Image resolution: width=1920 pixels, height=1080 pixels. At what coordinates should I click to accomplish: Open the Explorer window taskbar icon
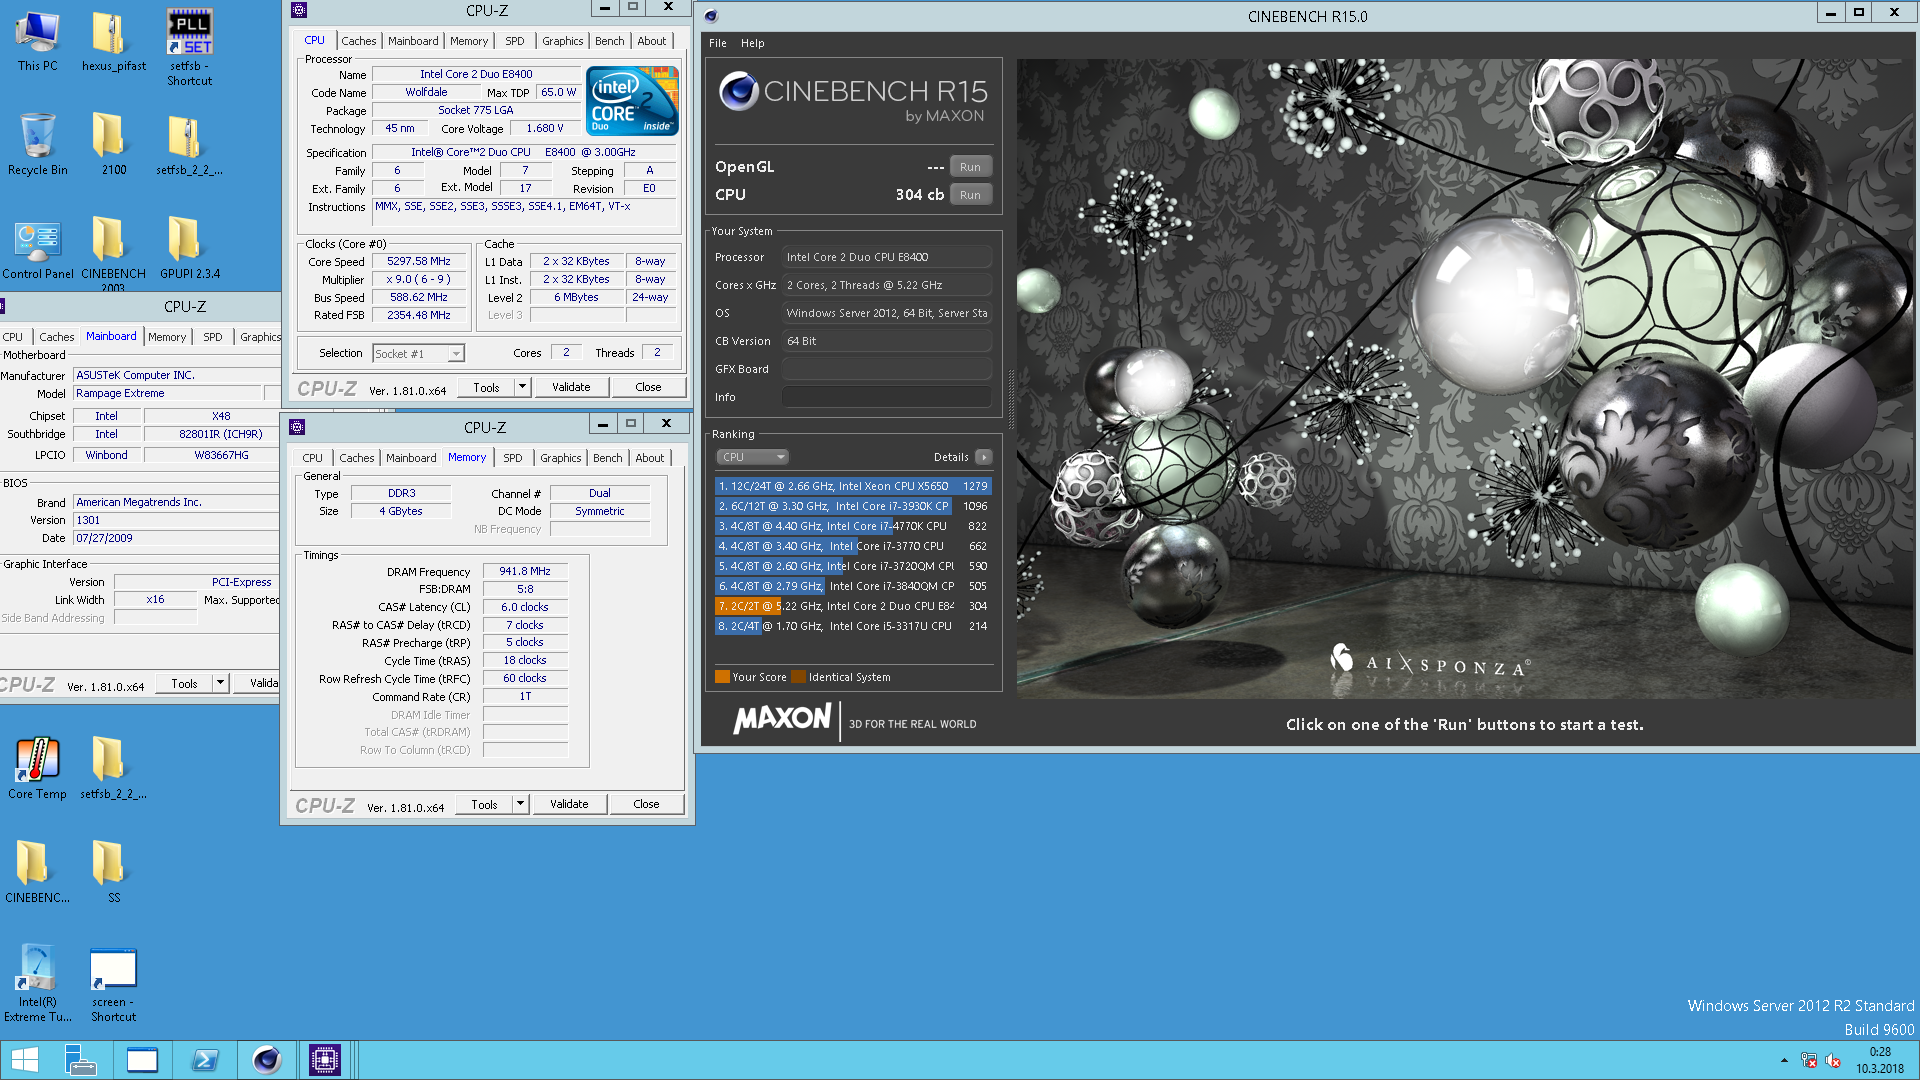(142, 1060)
